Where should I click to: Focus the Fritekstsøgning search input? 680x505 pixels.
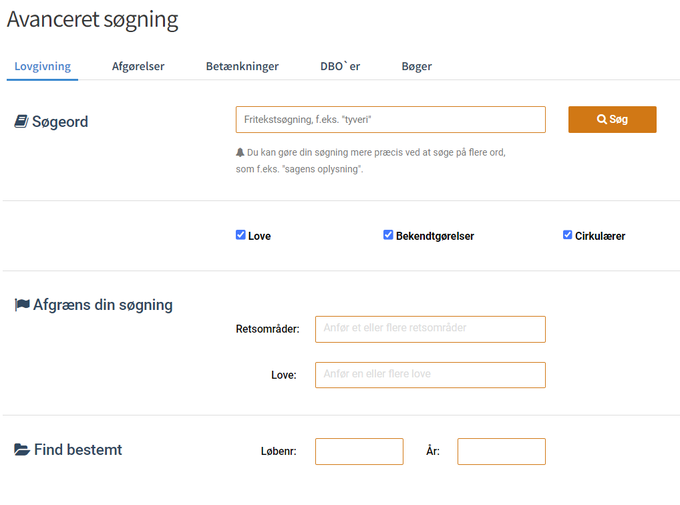point(390,120)
